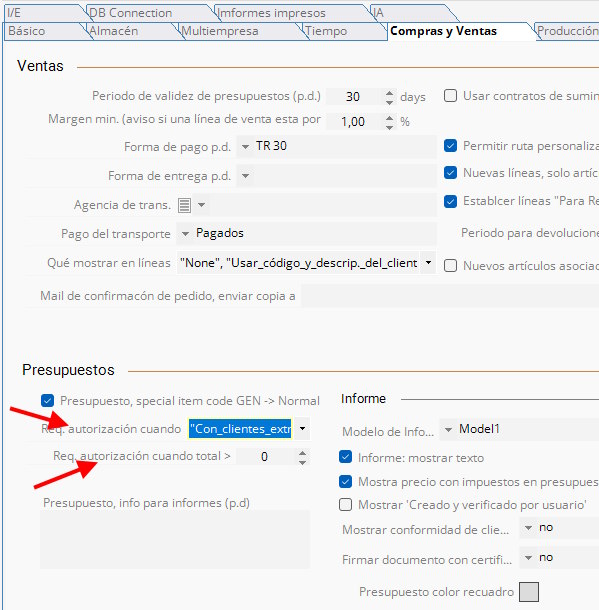599x610 pixels.
Task: Uncheck Mostra precio con impuestos checkbox
Action: 345,482
